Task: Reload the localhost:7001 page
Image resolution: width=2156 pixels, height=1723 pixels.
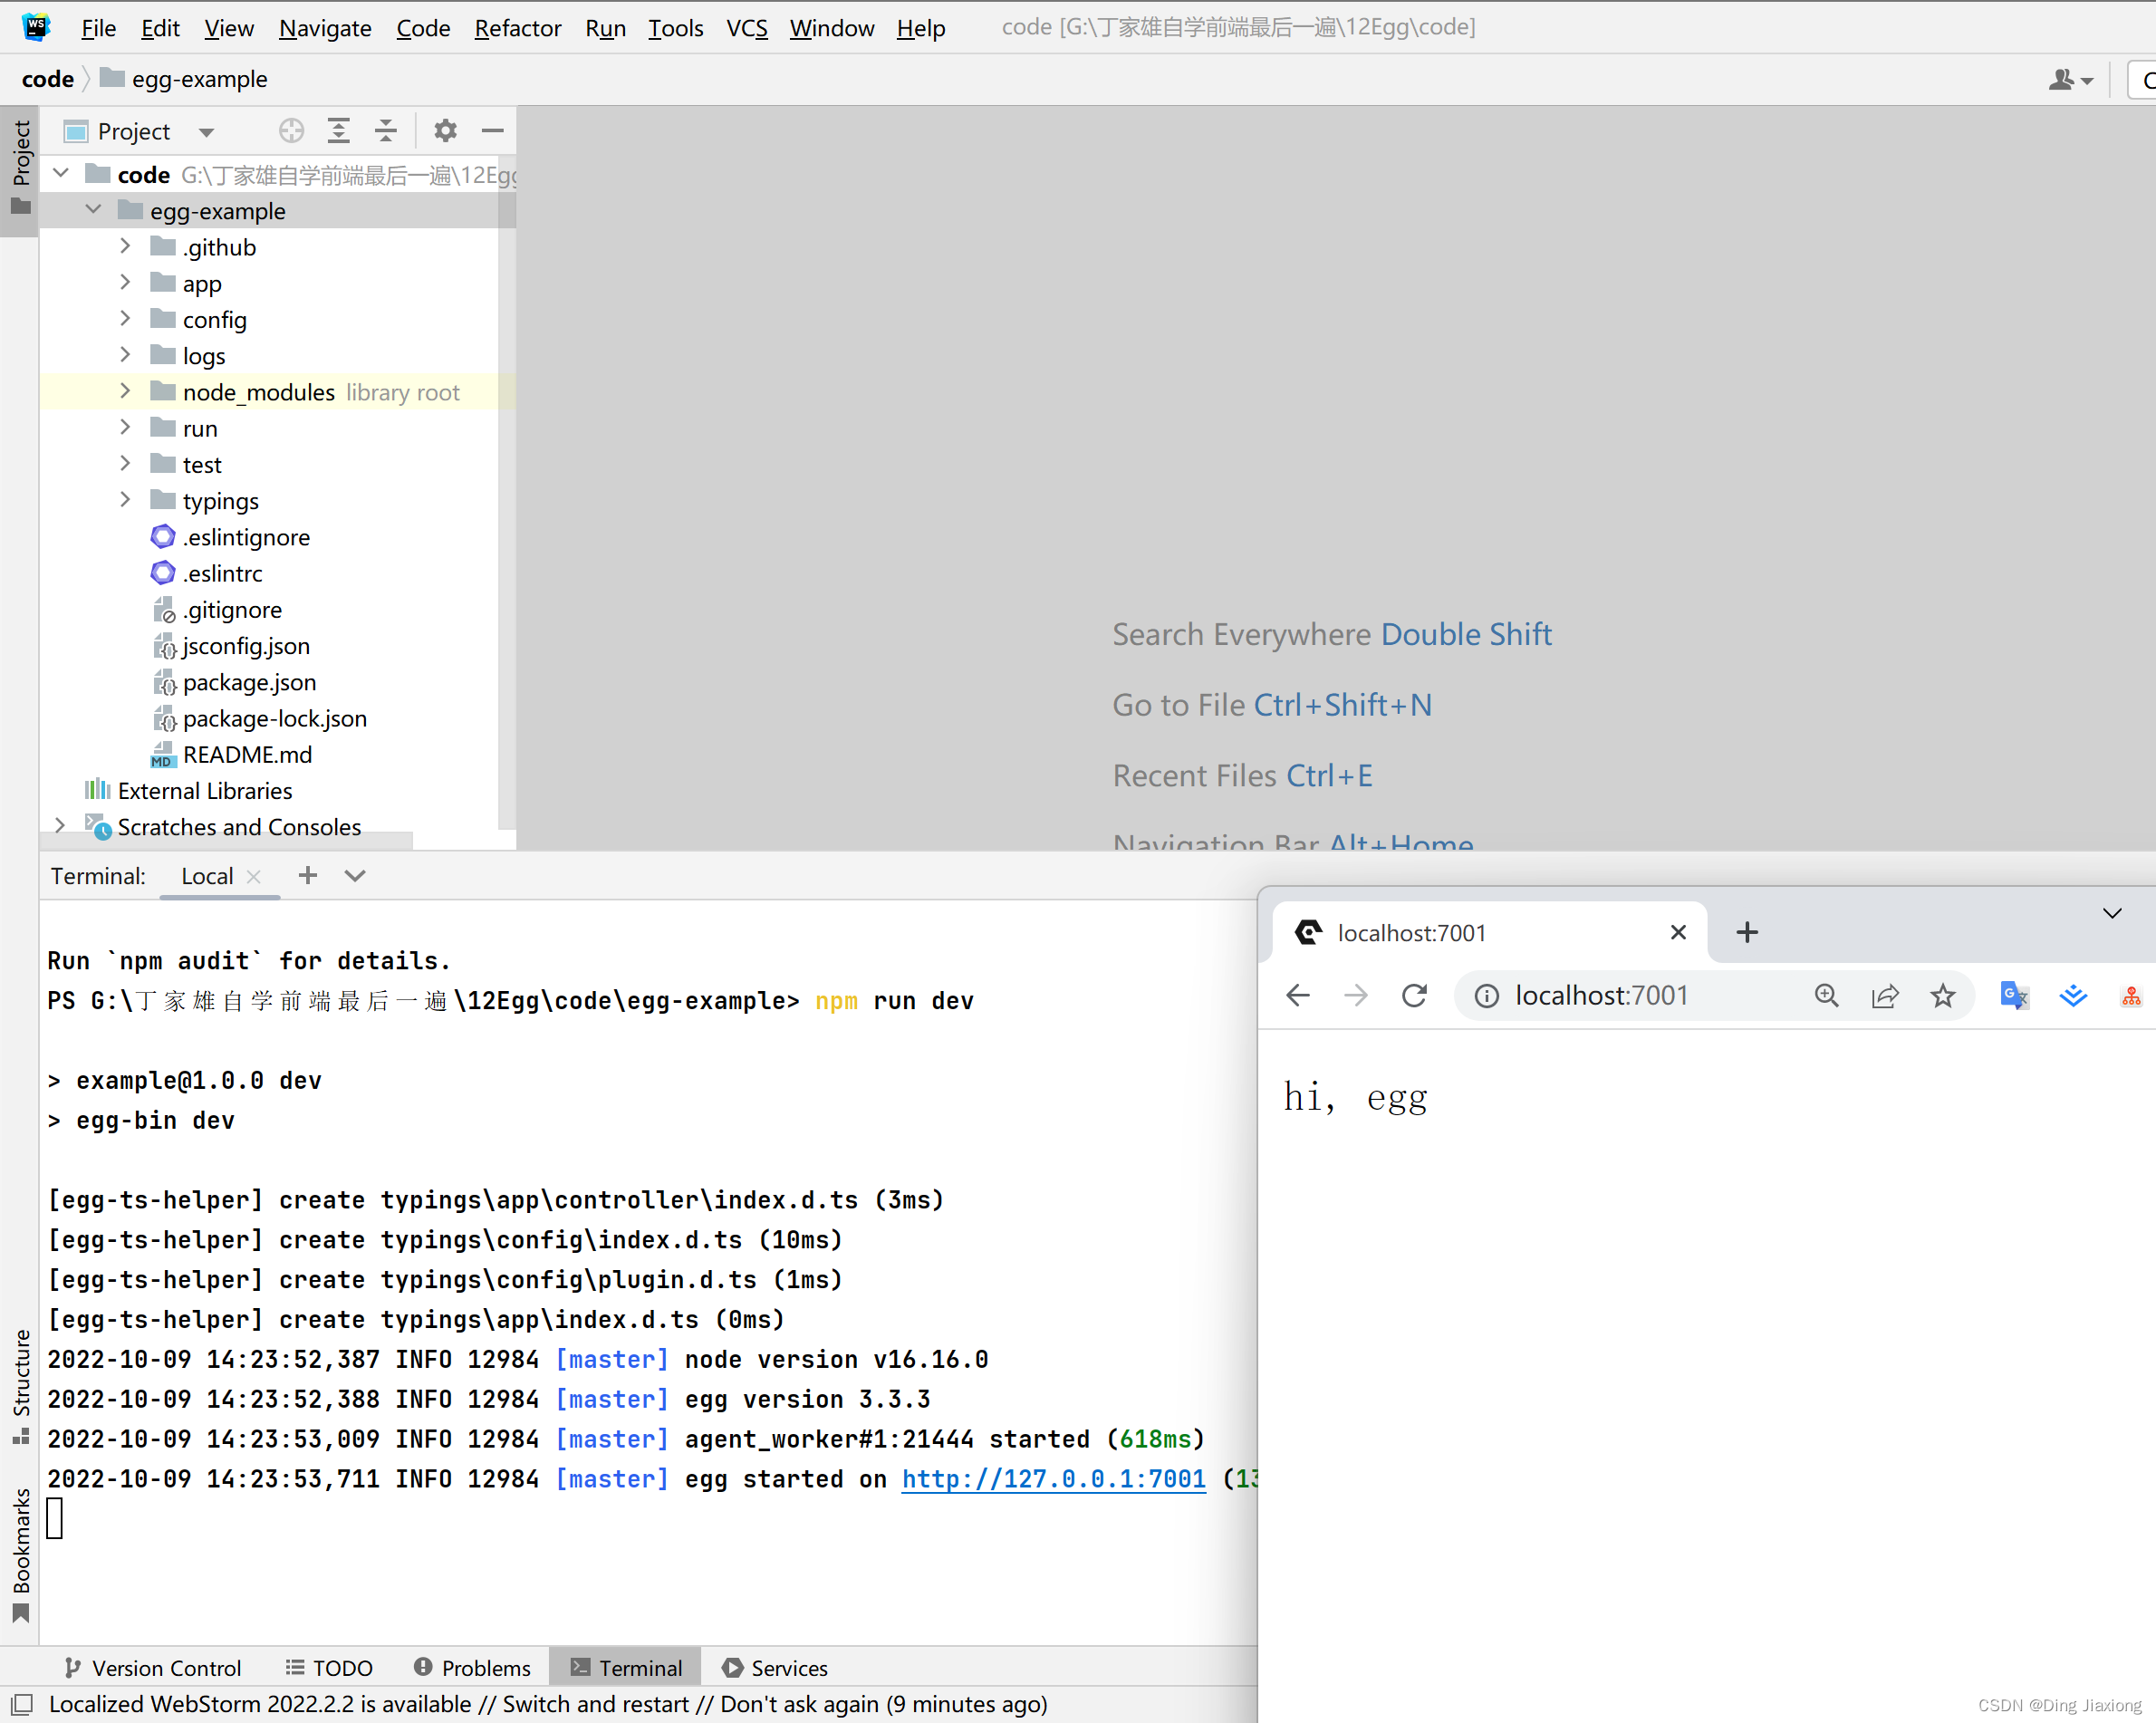Action: click(x=1414, y=995)
